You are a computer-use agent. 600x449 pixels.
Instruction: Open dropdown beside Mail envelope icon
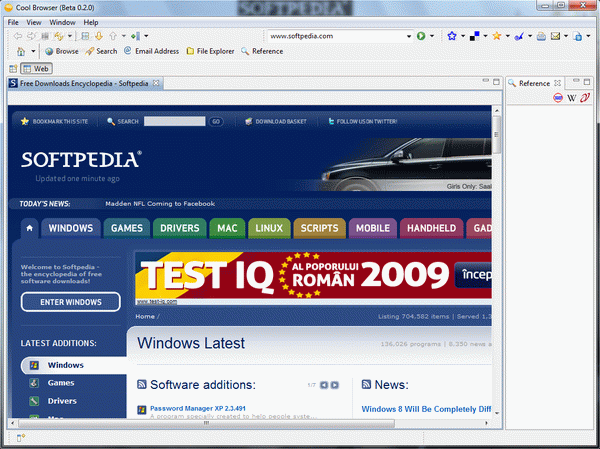pos(566,36)
